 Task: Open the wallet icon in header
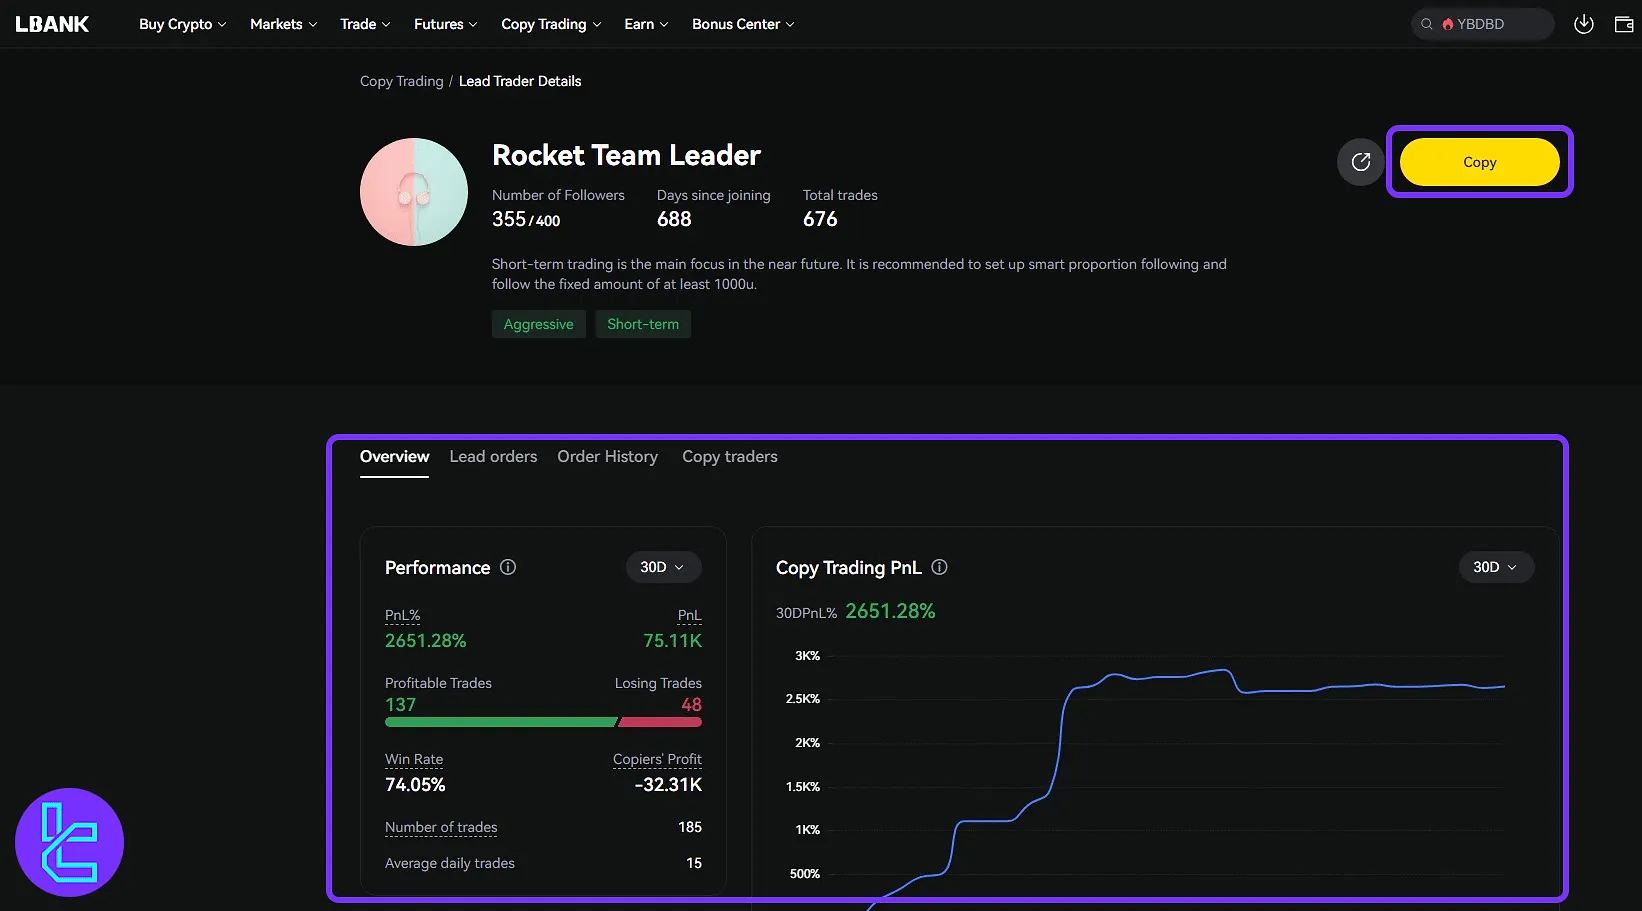pos(1624,24)
